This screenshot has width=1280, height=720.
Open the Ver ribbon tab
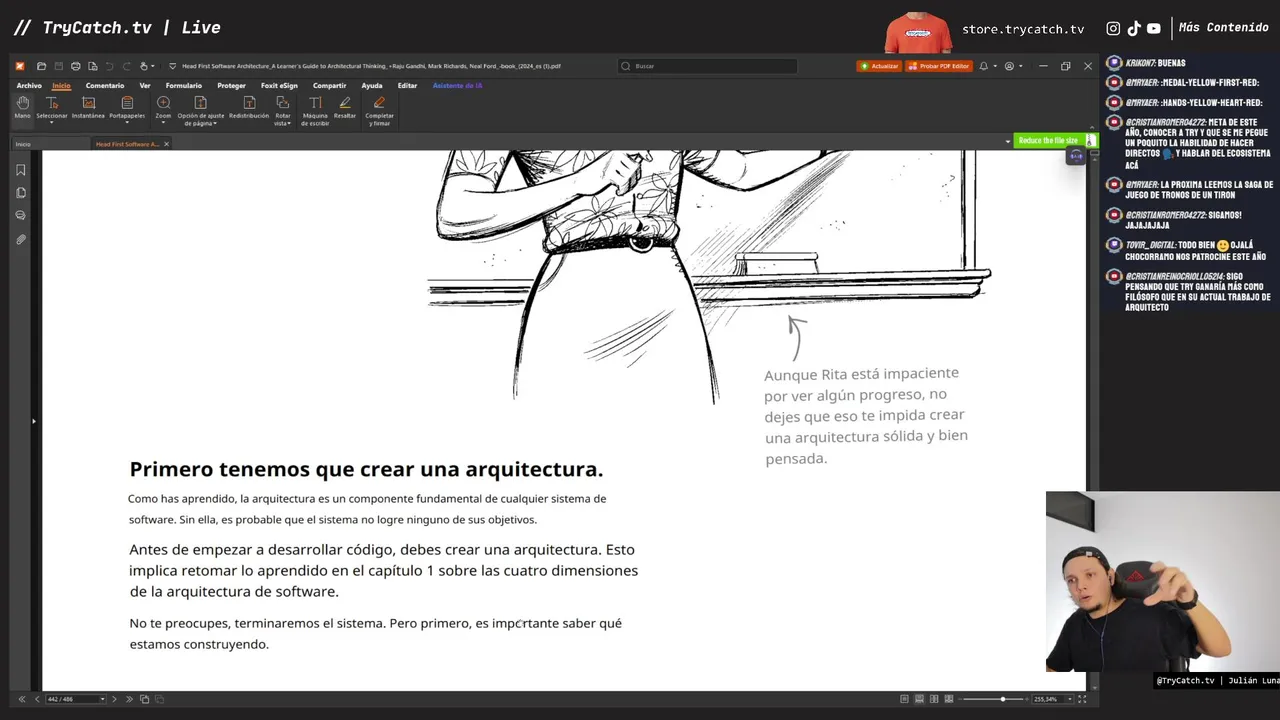145,86
